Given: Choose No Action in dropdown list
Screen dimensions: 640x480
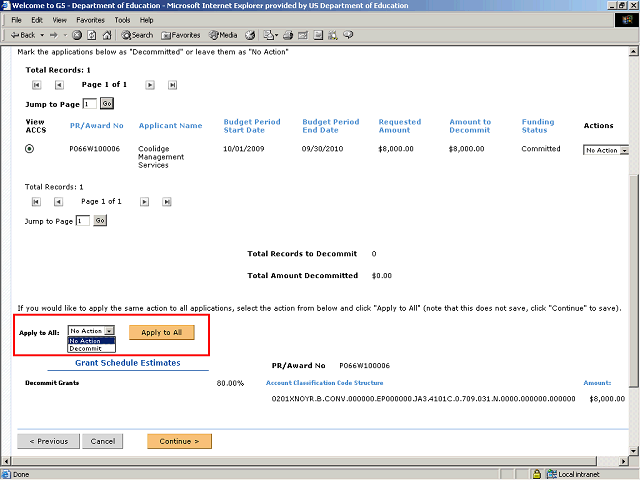Looking at the screenshot, I should tap(91, 341).
